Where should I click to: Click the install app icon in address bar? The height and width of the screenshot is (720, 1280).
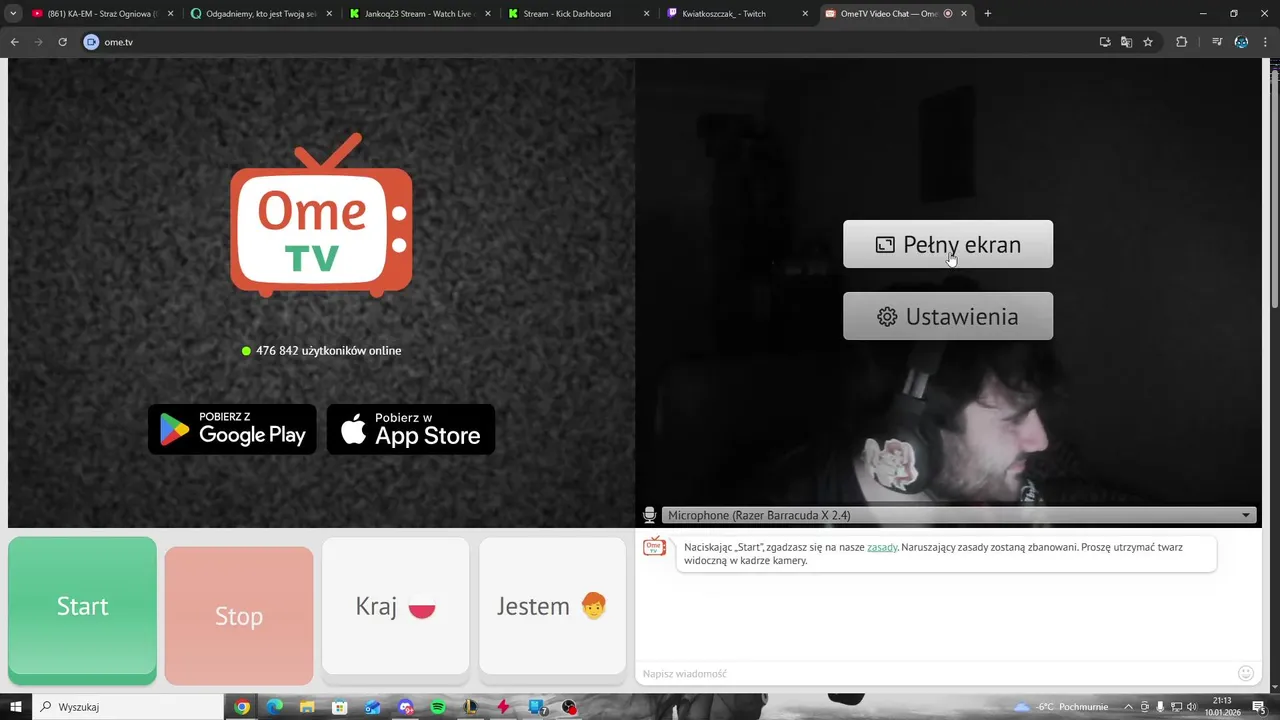pos(1105,42)
